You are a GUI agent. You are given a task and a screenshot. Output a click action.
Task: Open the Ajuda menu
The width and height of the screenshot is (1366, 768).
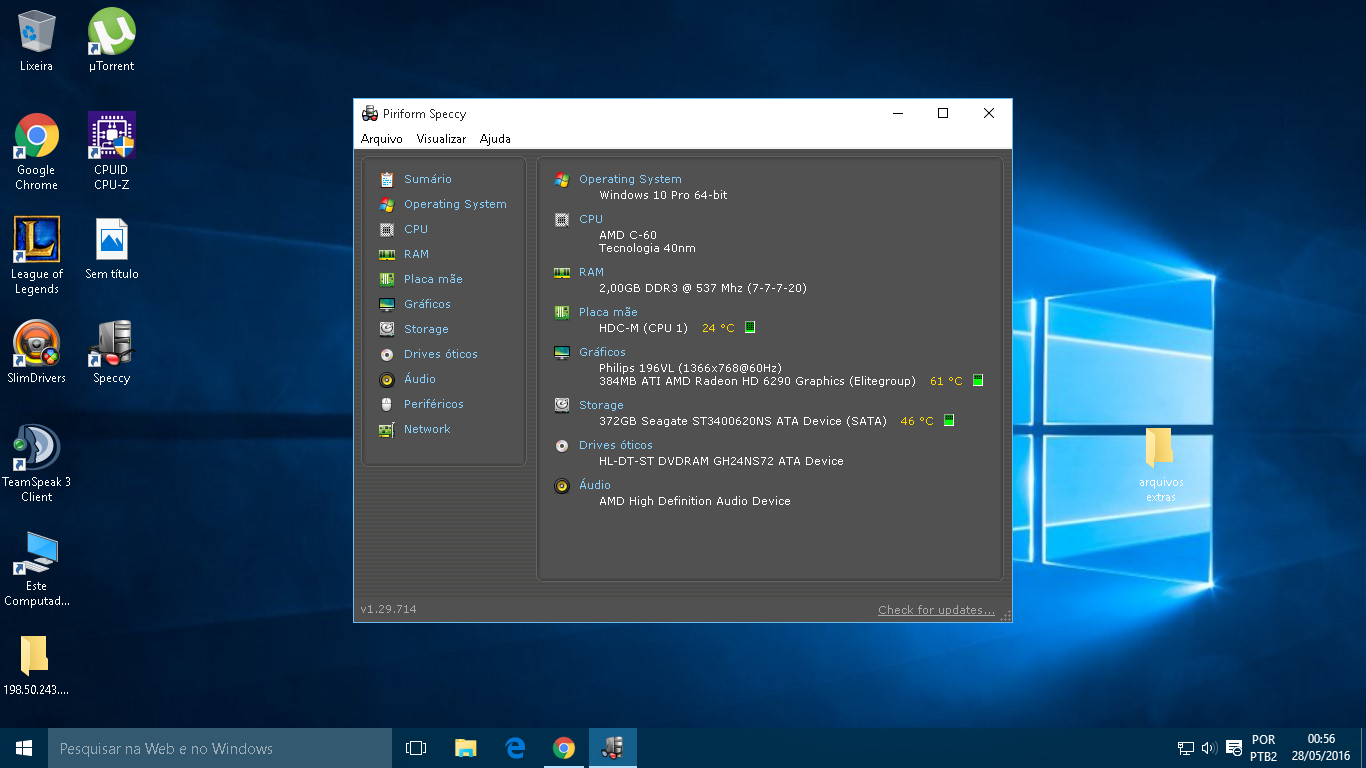[x=495, y=139]
